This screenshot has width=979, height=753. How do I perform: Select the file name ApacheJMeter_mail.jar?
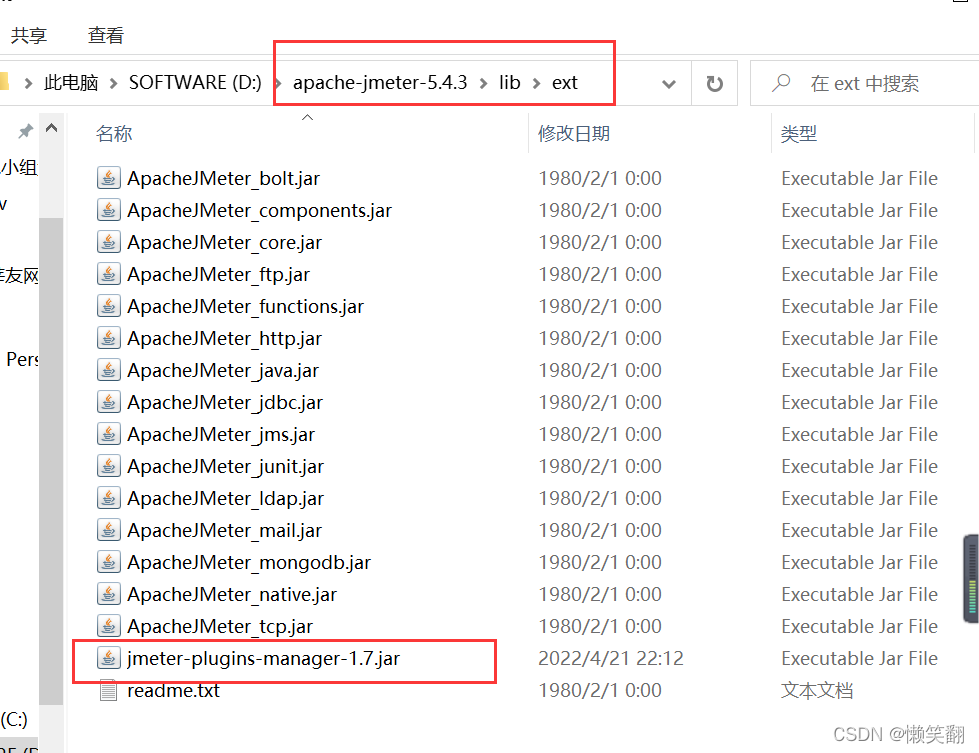225,531
